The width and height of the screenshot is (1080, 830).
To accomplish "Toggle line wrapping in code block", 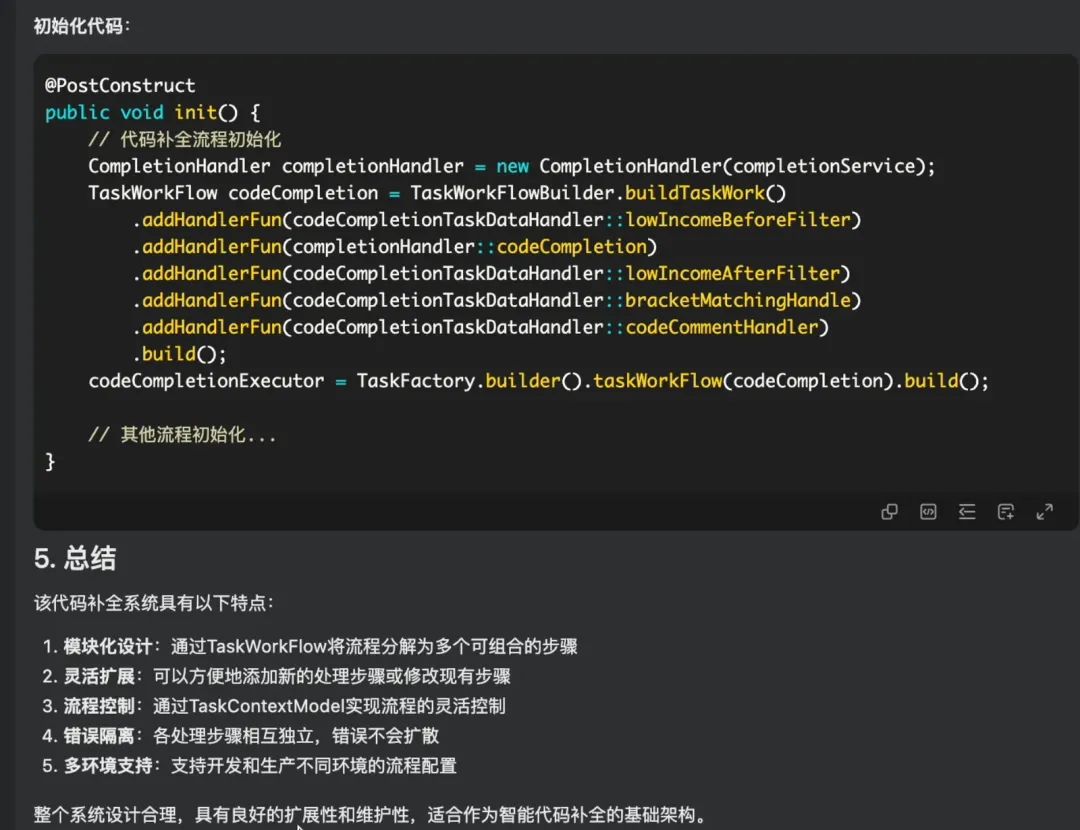I will 966,512.
